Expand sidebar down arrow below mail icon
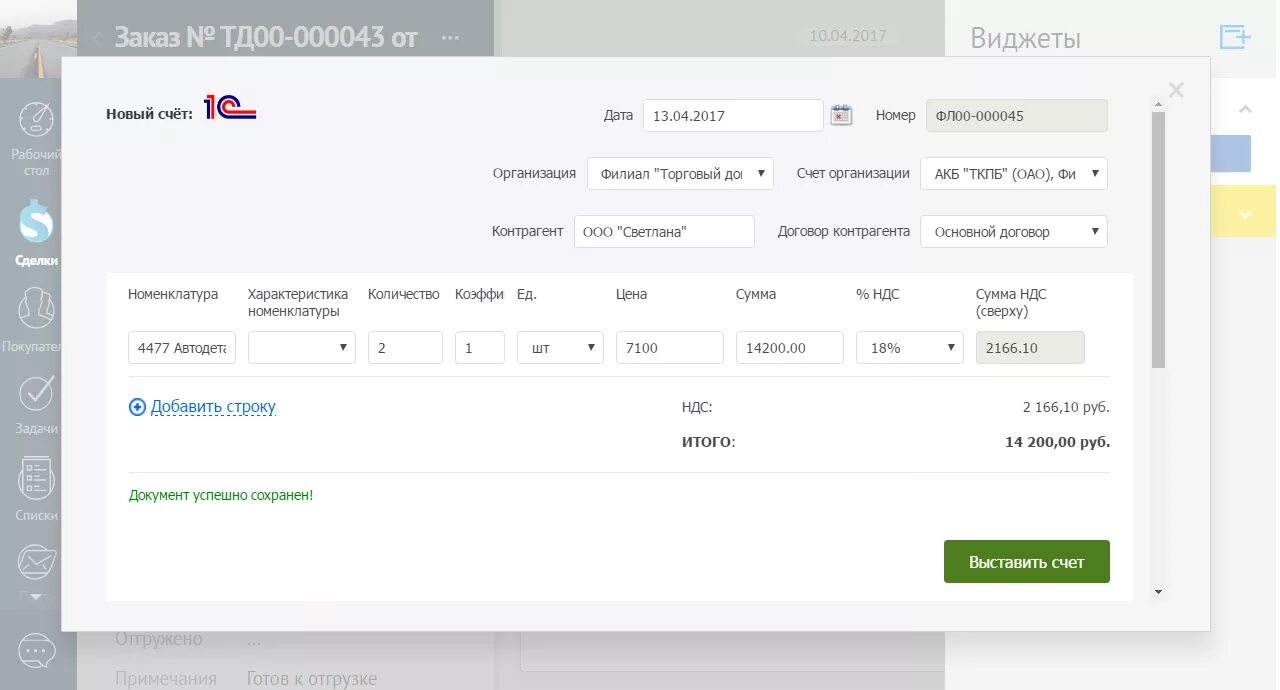Image resolution: width=1280 pixels, height=690 pixels. click(x=37, y=596)
